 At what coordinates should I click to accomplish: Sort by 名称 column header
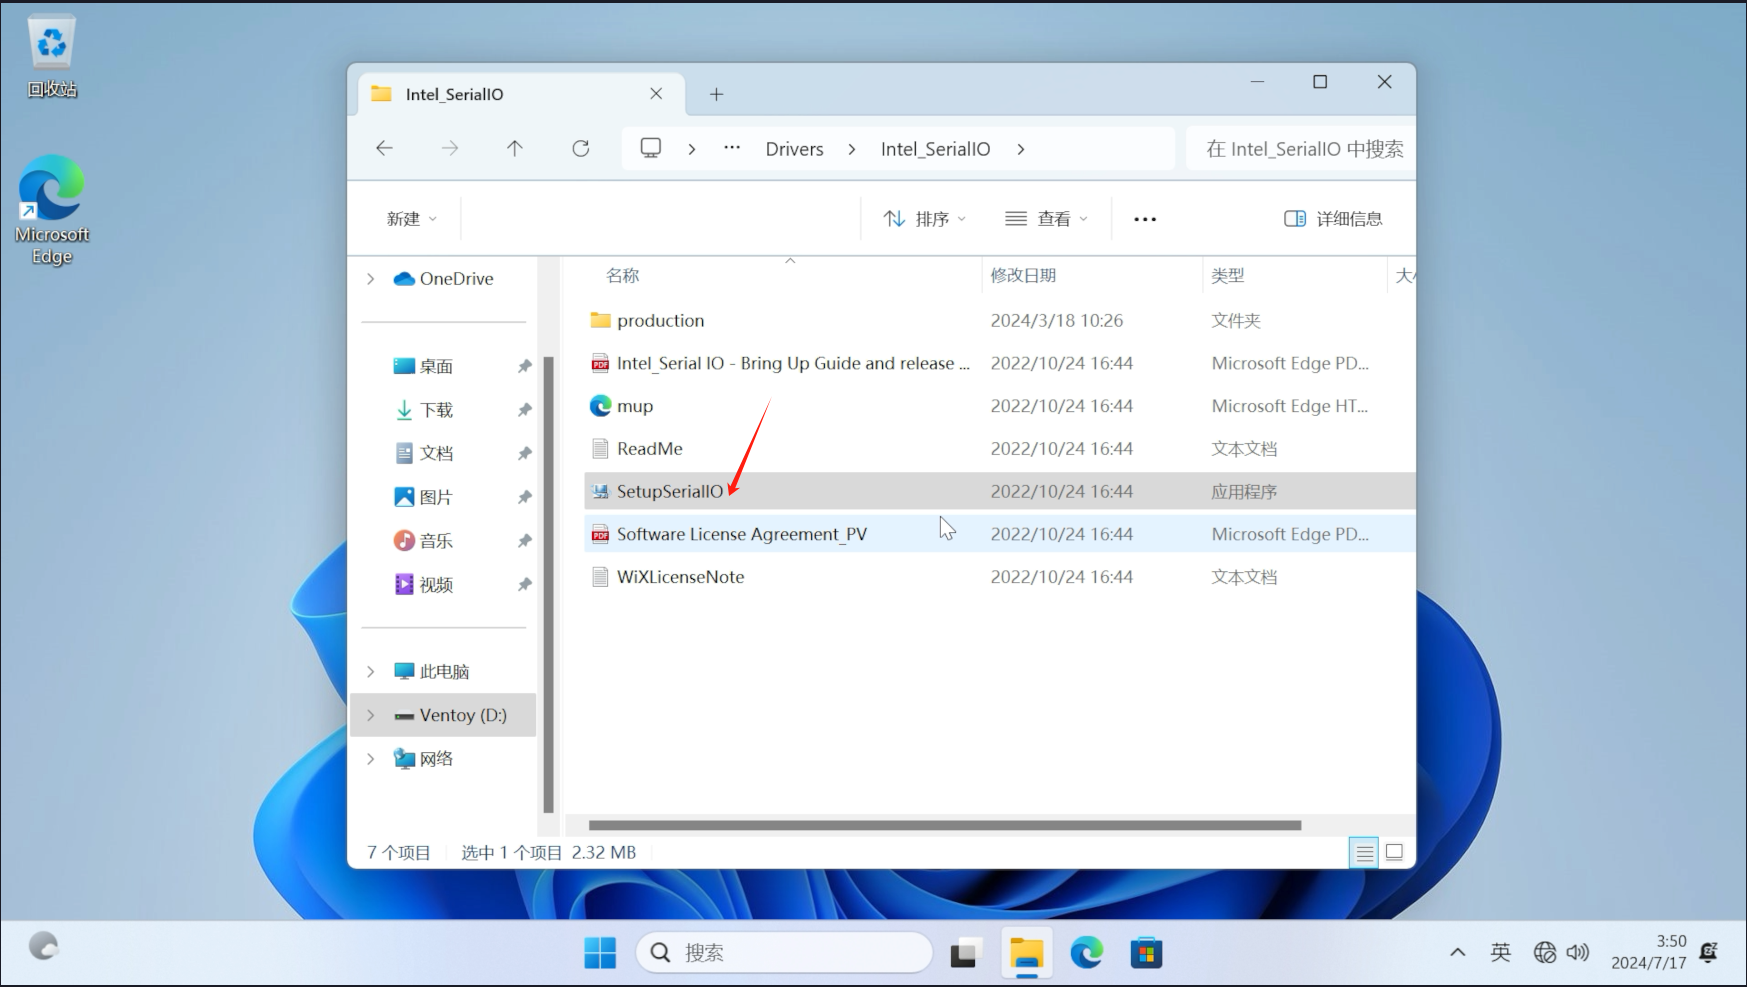point(623,276)
